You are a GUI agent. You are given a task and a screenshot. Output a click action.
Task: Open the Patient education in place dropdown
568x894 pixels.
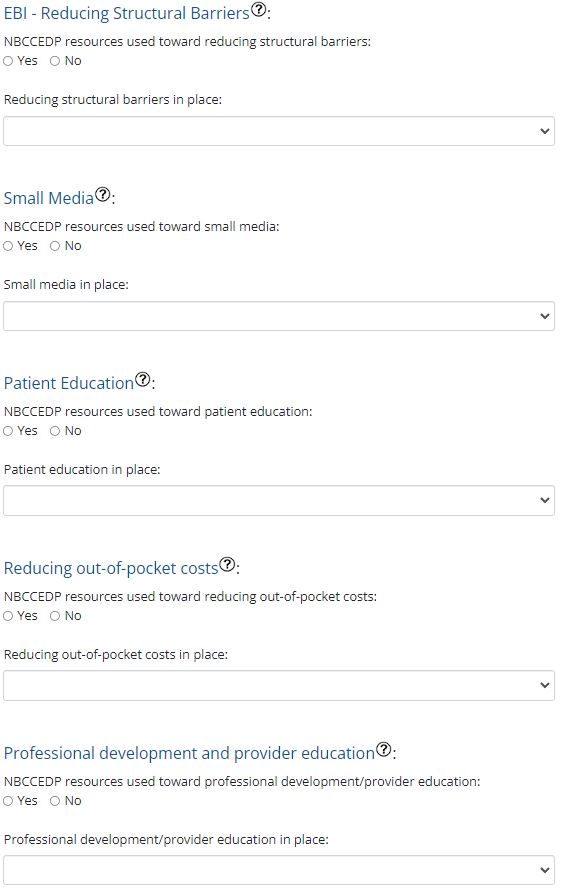(279, 501)
